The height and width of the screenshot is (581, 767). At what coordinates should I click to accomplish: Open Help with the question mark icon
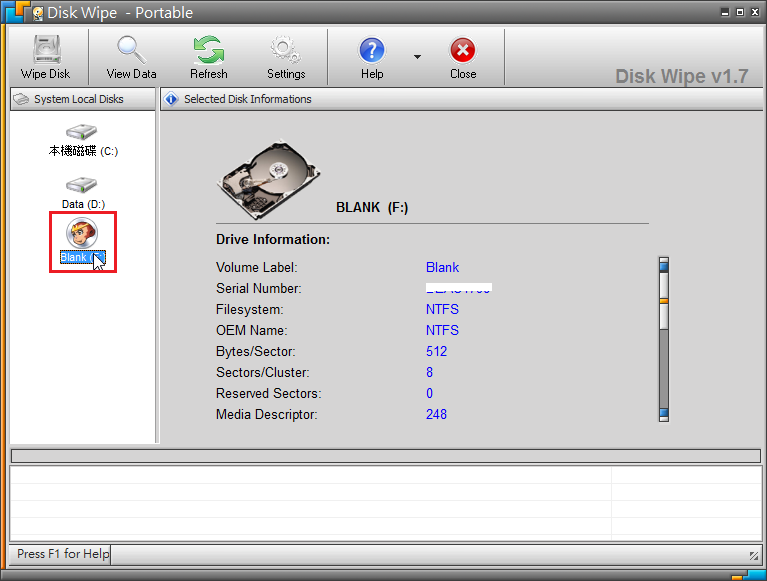click(372, 57)
